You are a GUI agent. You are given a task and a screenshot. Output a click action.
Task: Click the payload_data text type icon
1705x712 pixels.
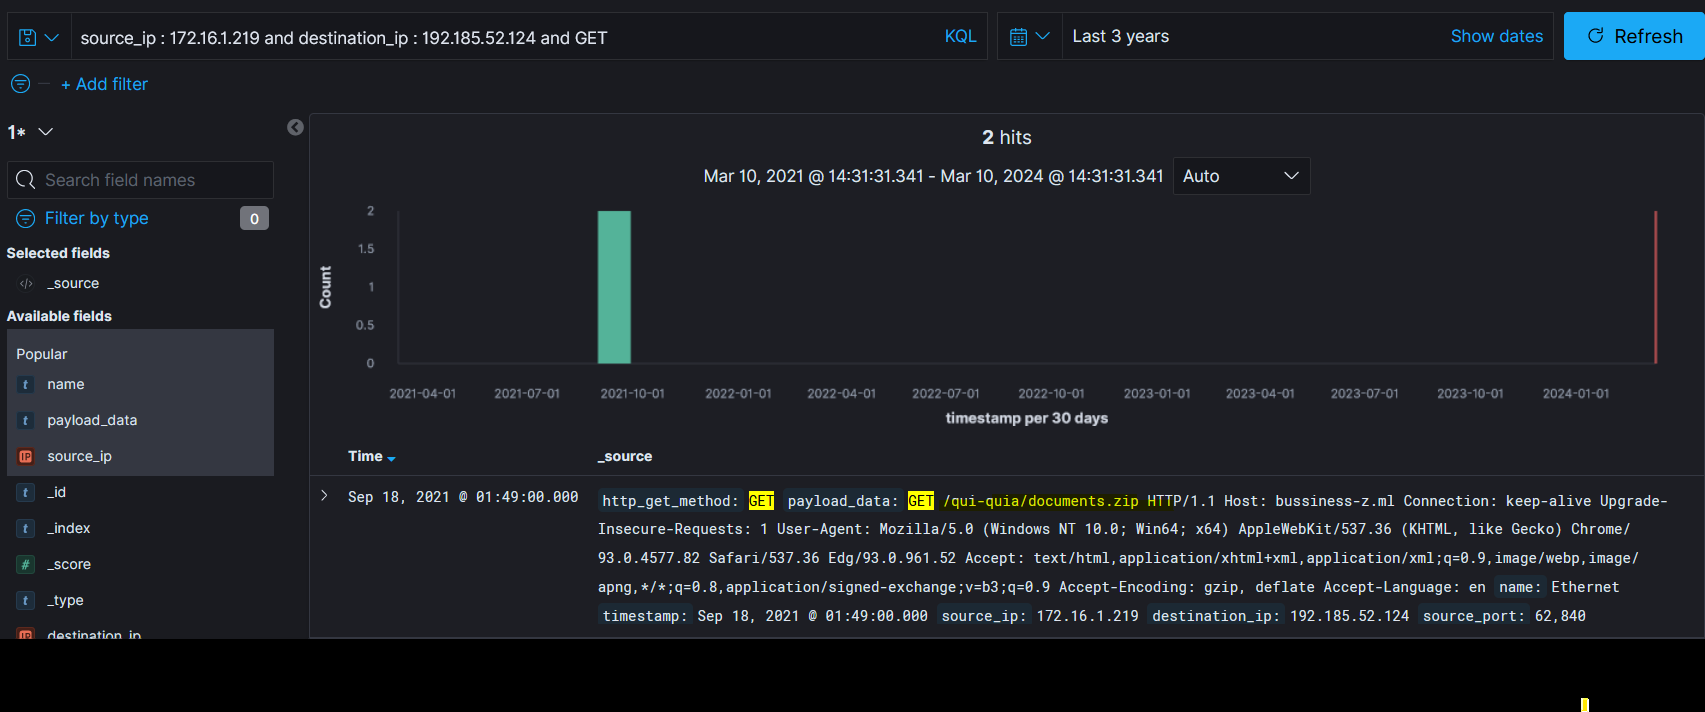[x=26, y=420]
